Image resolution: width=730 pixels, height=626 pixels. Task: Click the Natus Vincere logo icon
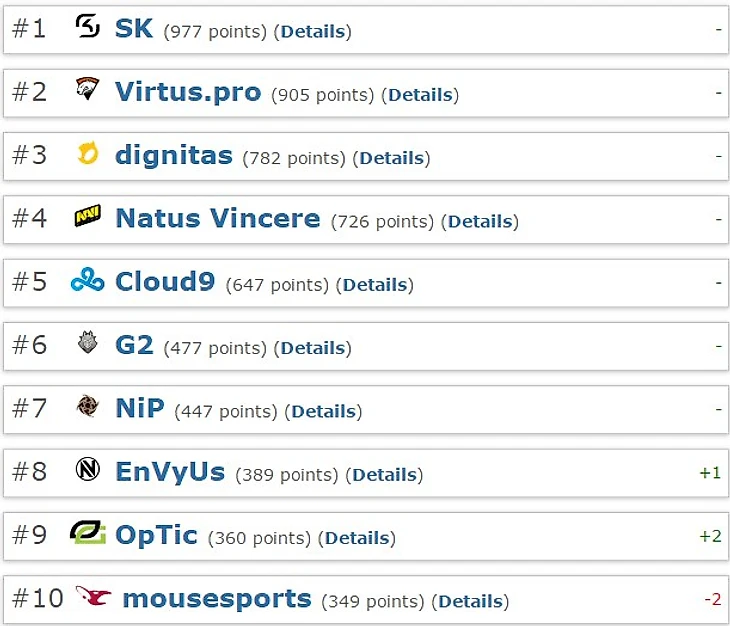pos(88,217)
